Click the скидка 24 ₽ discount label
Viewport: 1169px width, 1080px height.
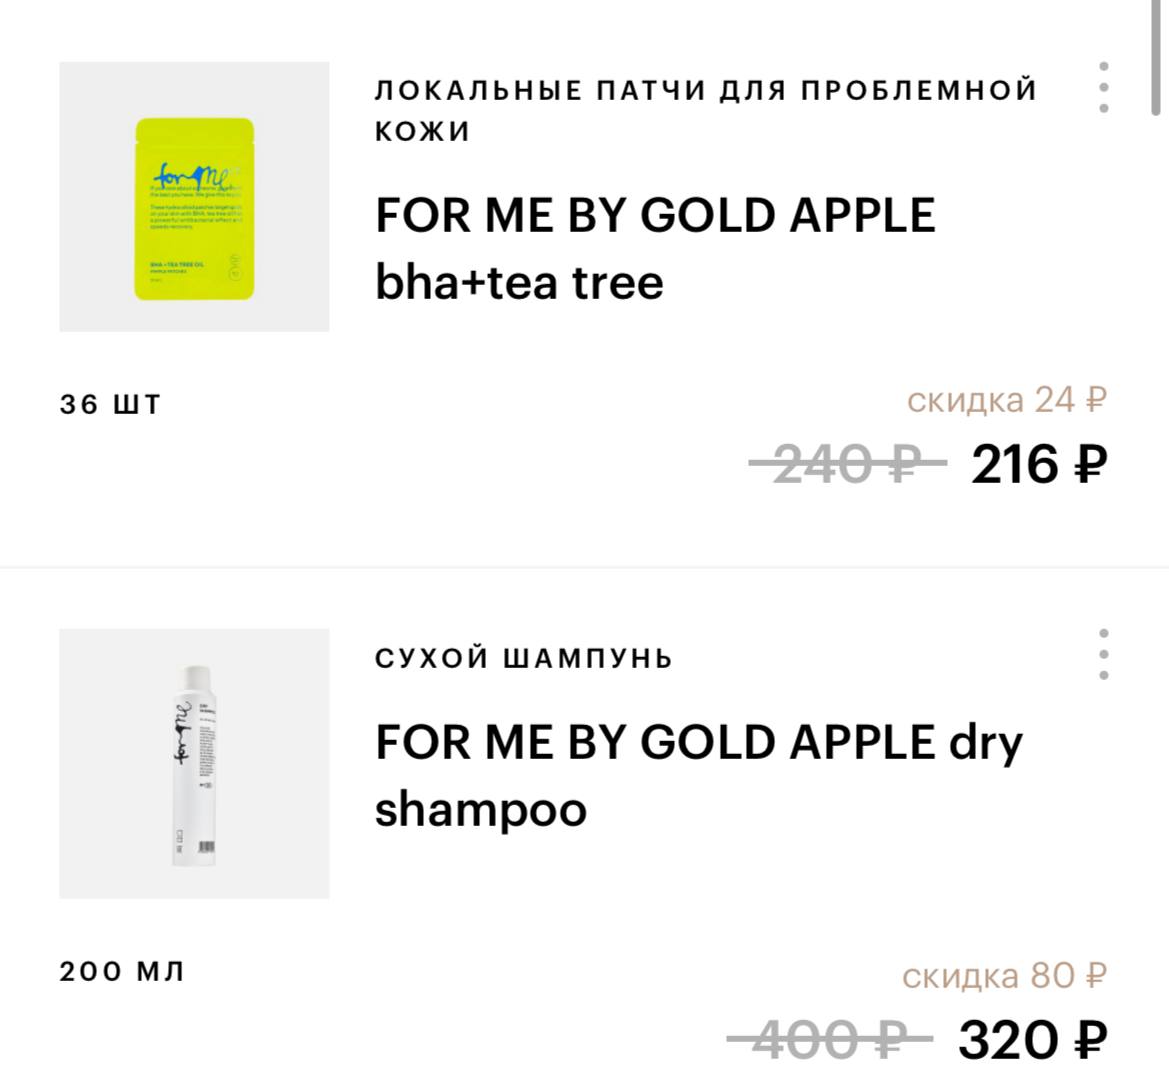1006,400
